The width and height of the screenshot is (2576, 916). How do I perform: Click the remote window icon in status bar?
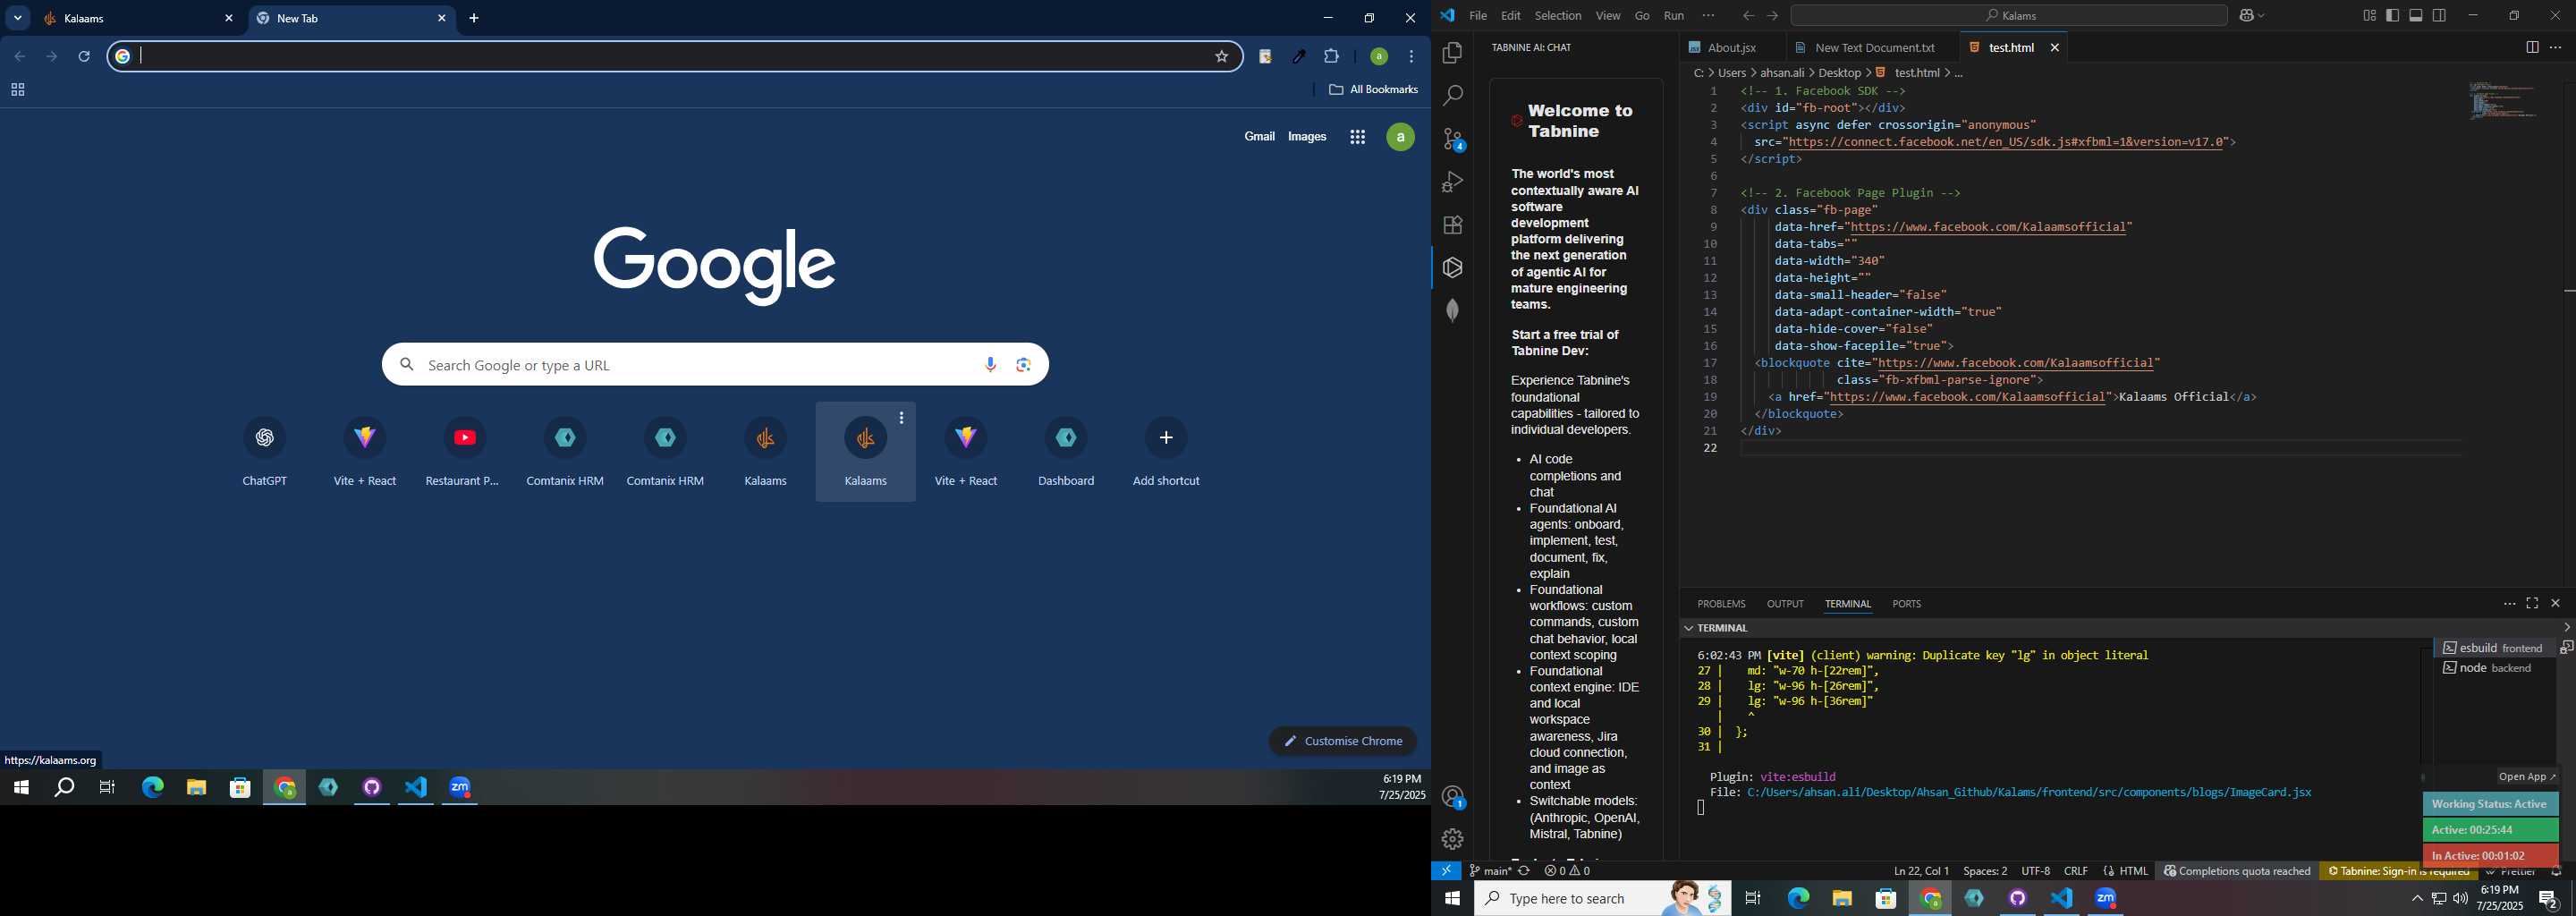[x=1446, y=871]
